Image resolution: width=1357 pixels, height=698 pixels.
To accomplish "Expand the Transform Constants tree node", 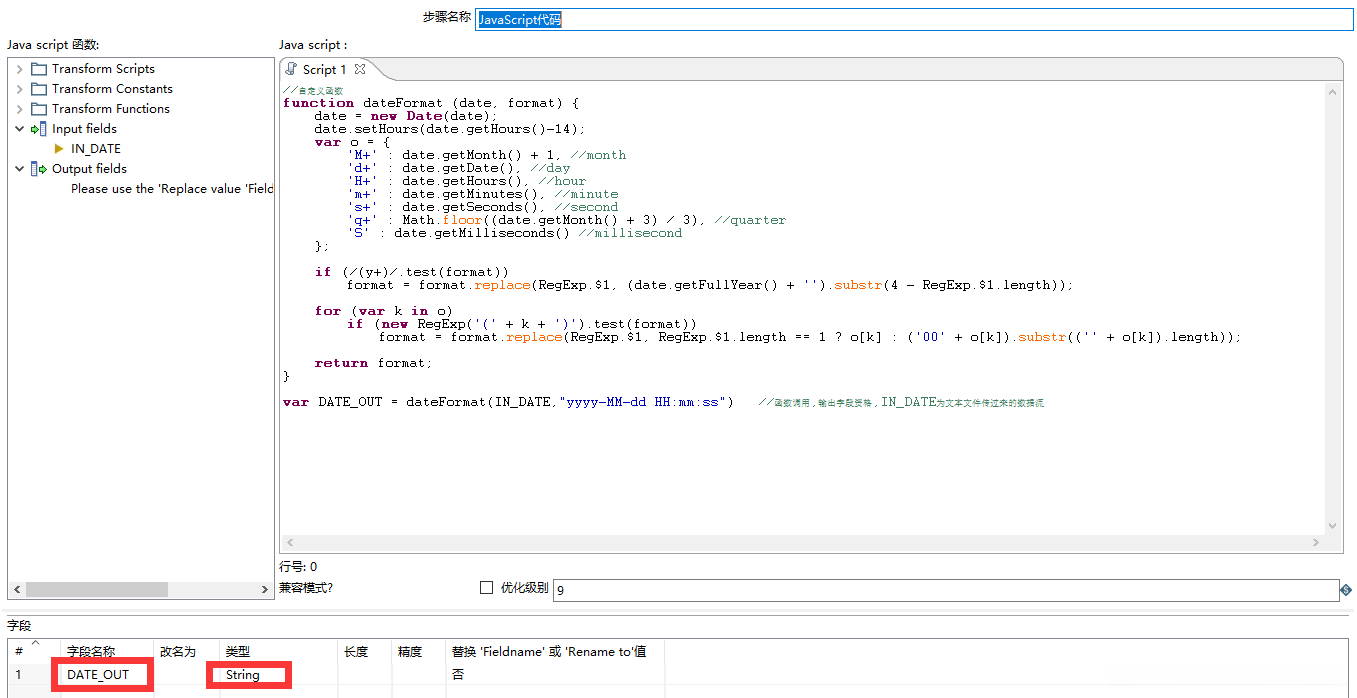I will 20,89.
